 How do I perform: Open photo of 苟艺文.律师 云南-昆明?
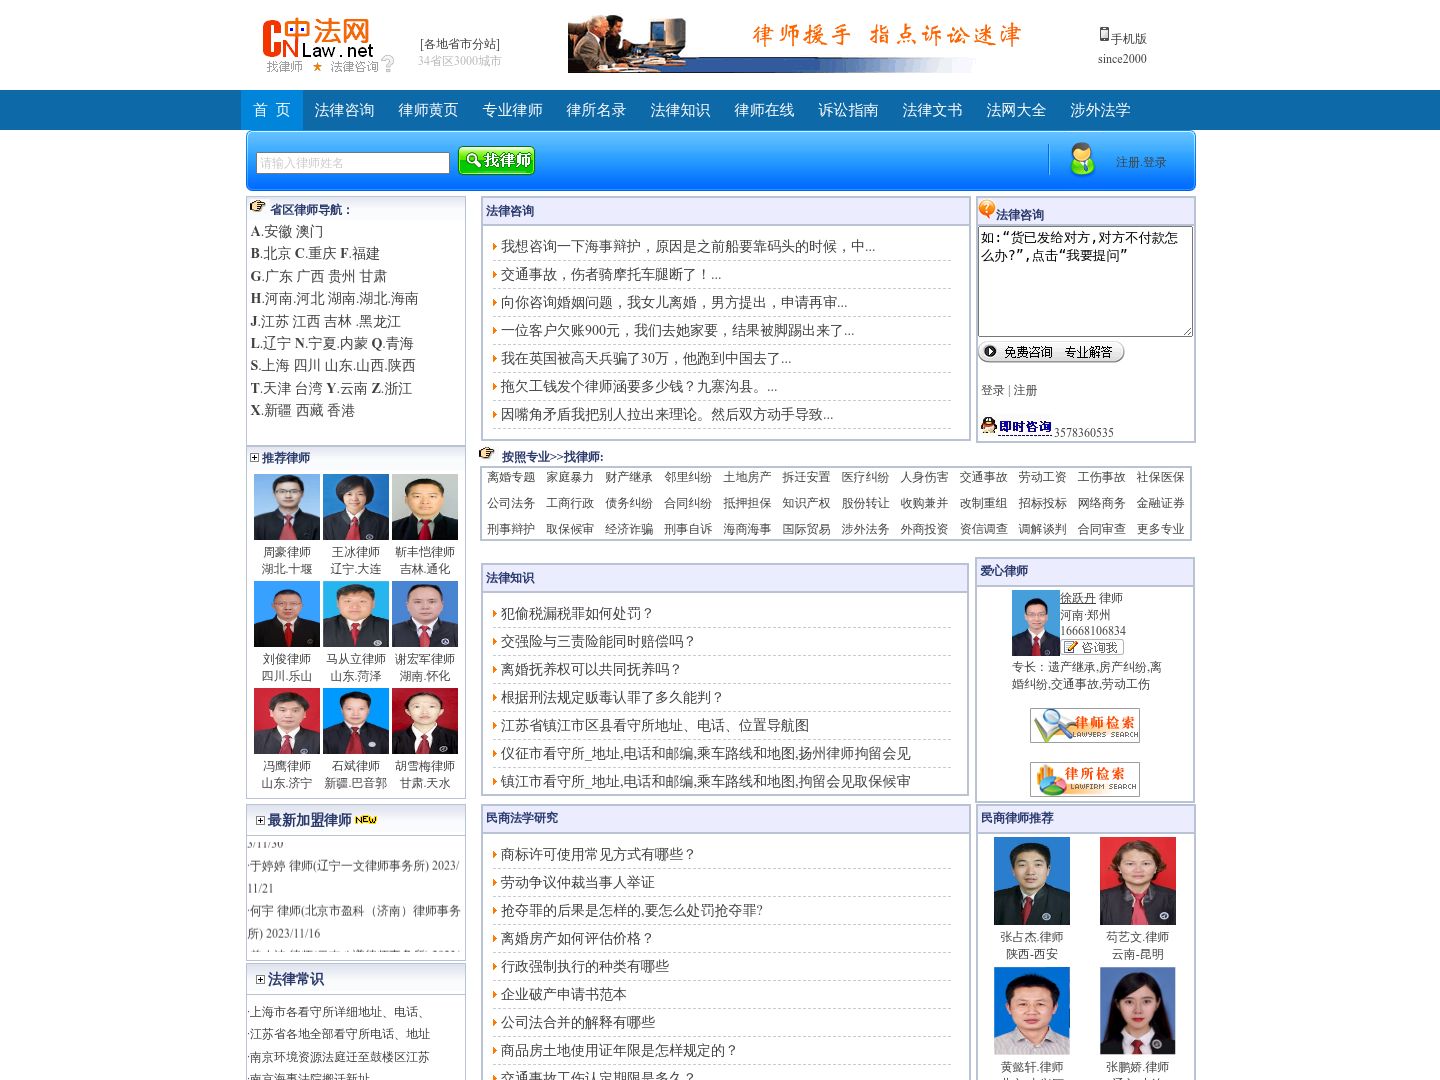(x=1138, y=881)
